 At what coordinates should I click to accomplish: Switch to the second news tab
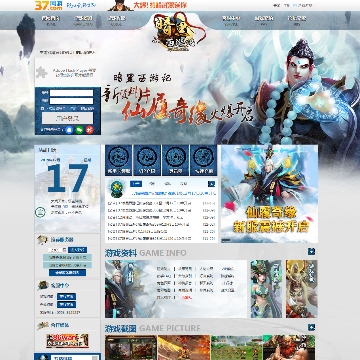coord(152,184)
